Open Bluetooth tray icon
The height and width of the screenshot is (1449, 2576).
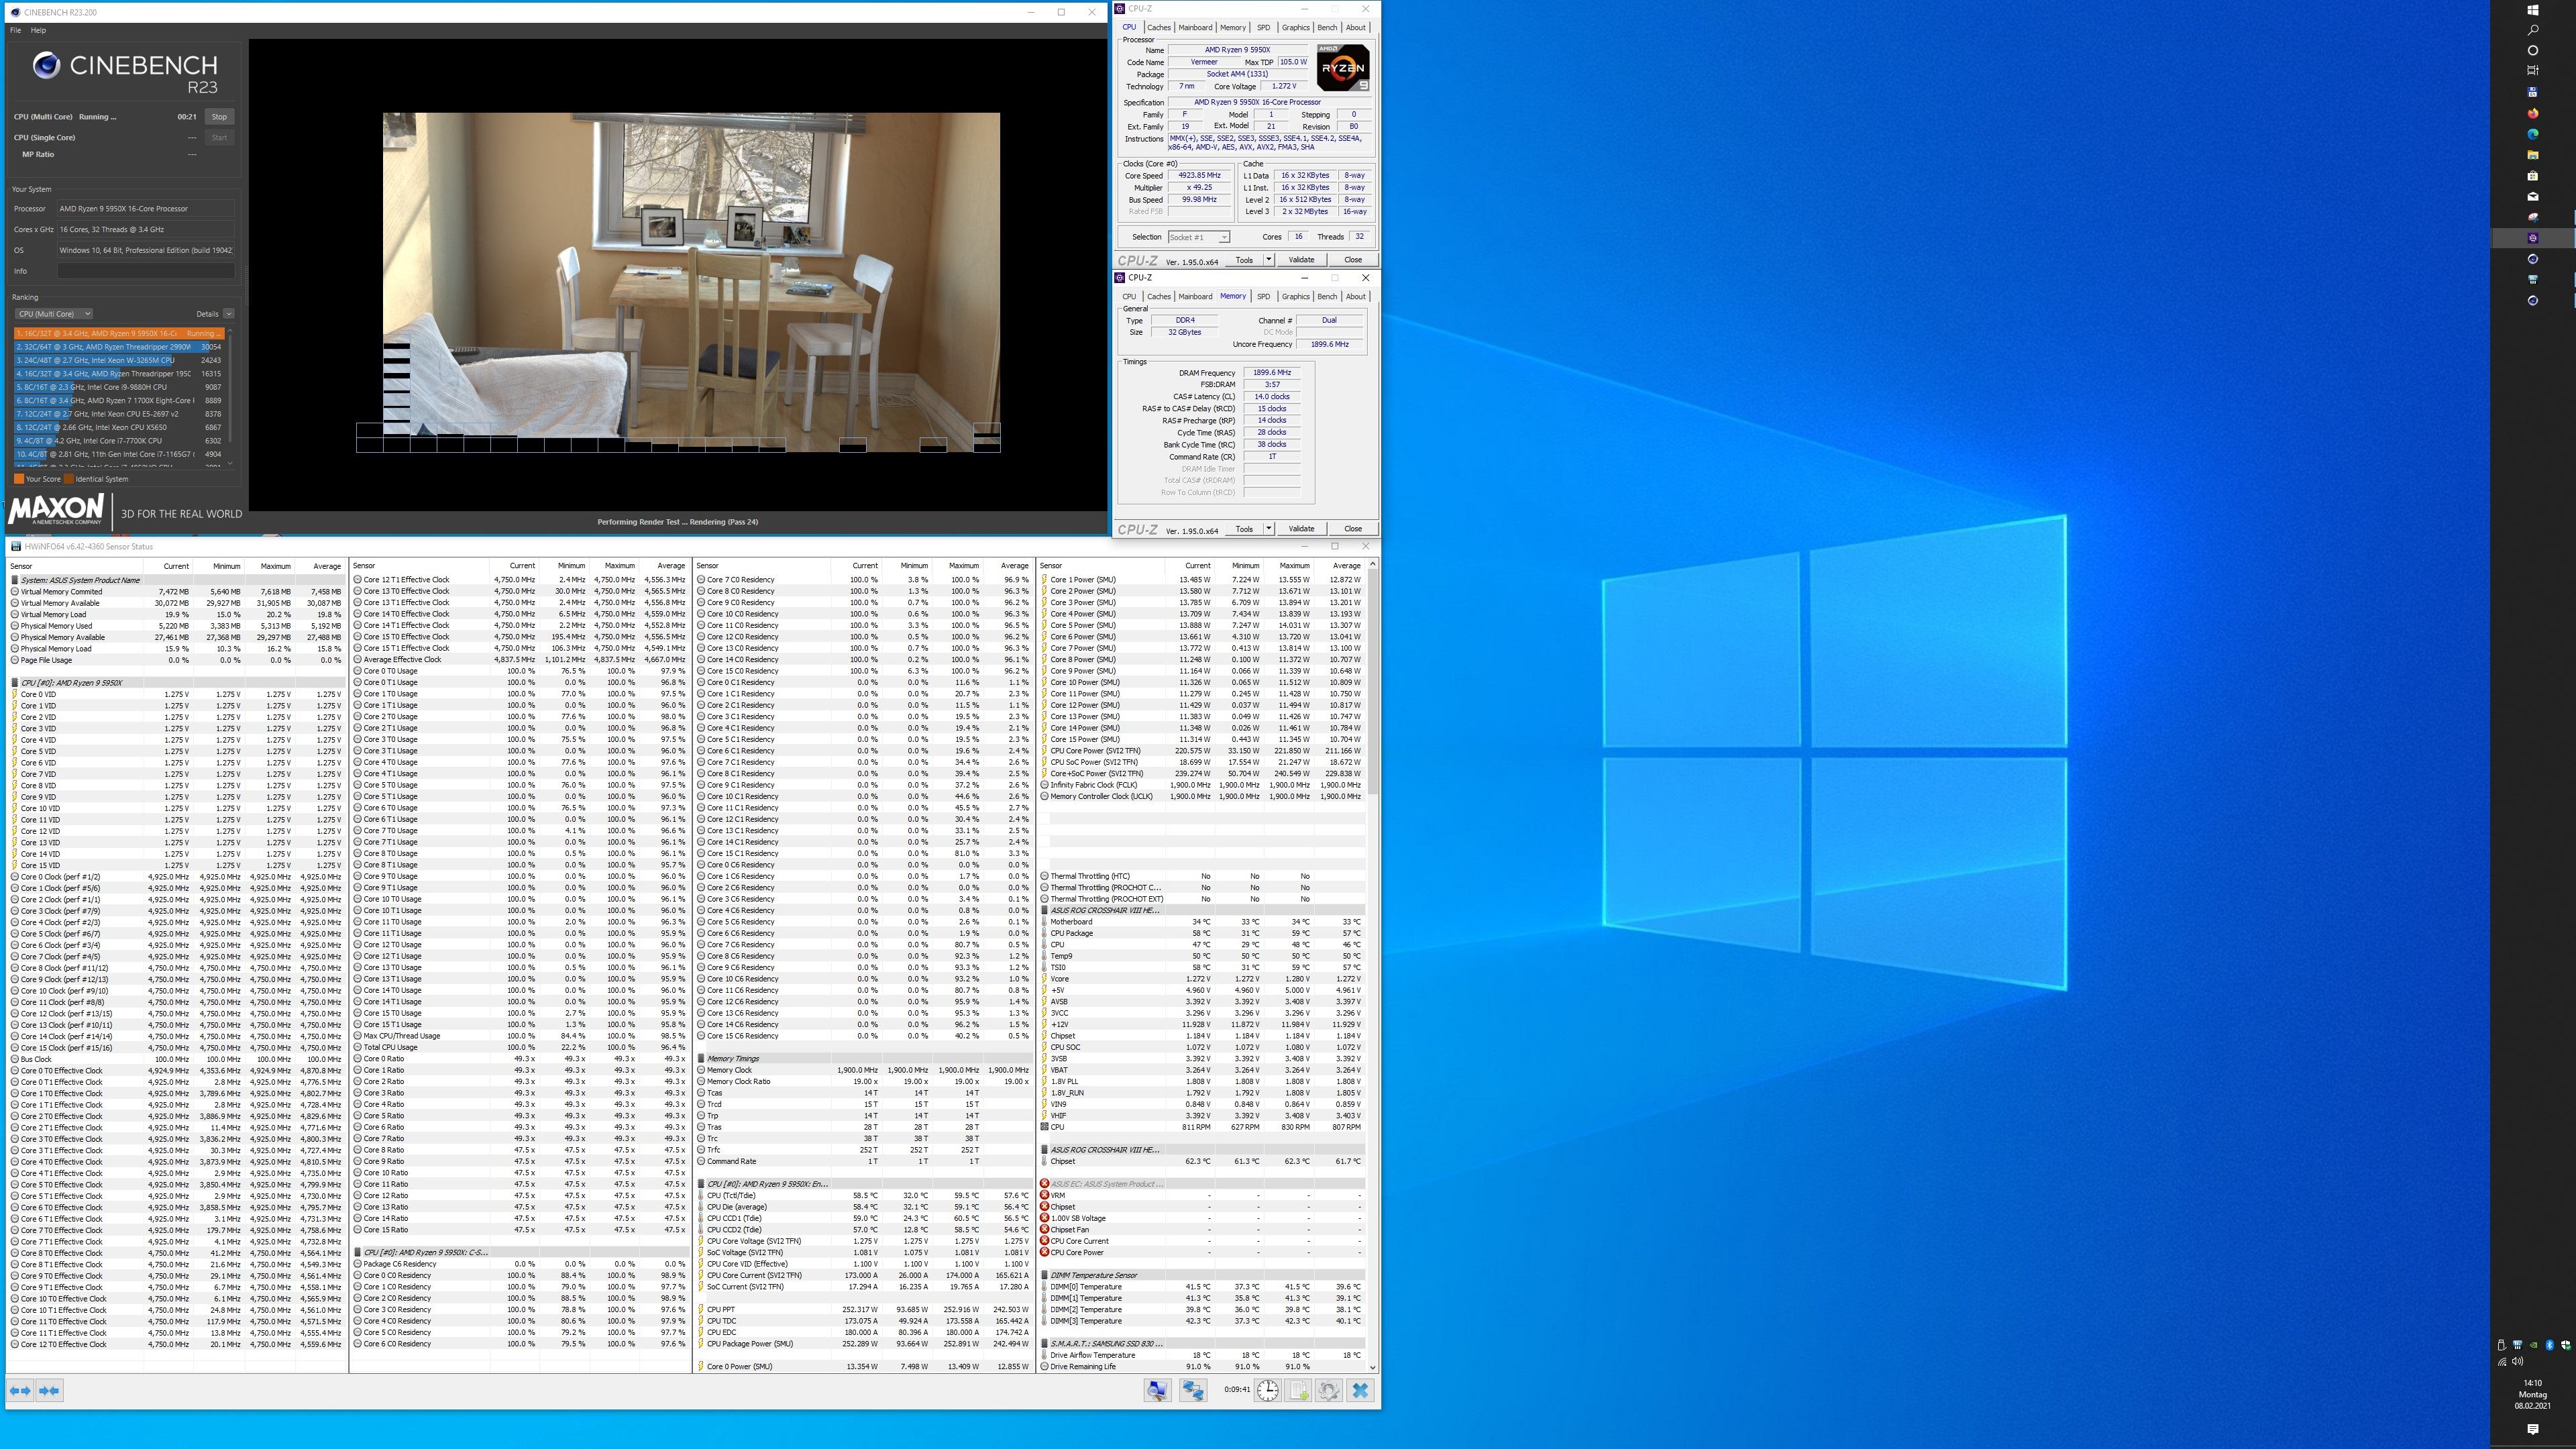point(2549,1345)
